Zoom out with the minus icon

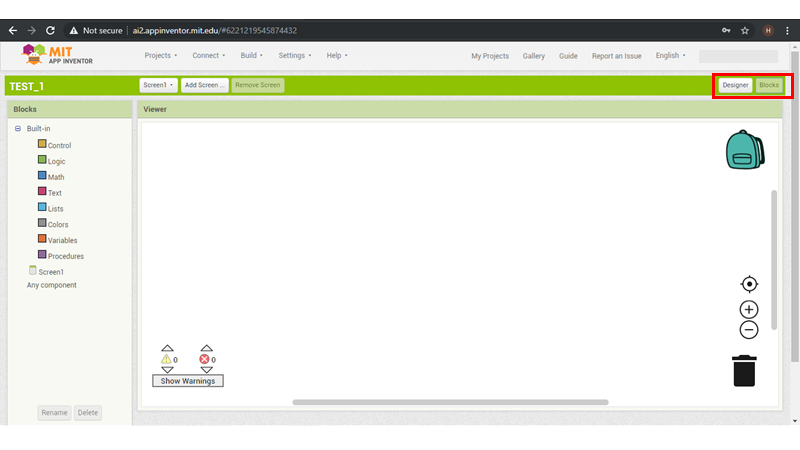tap(749, 330)
